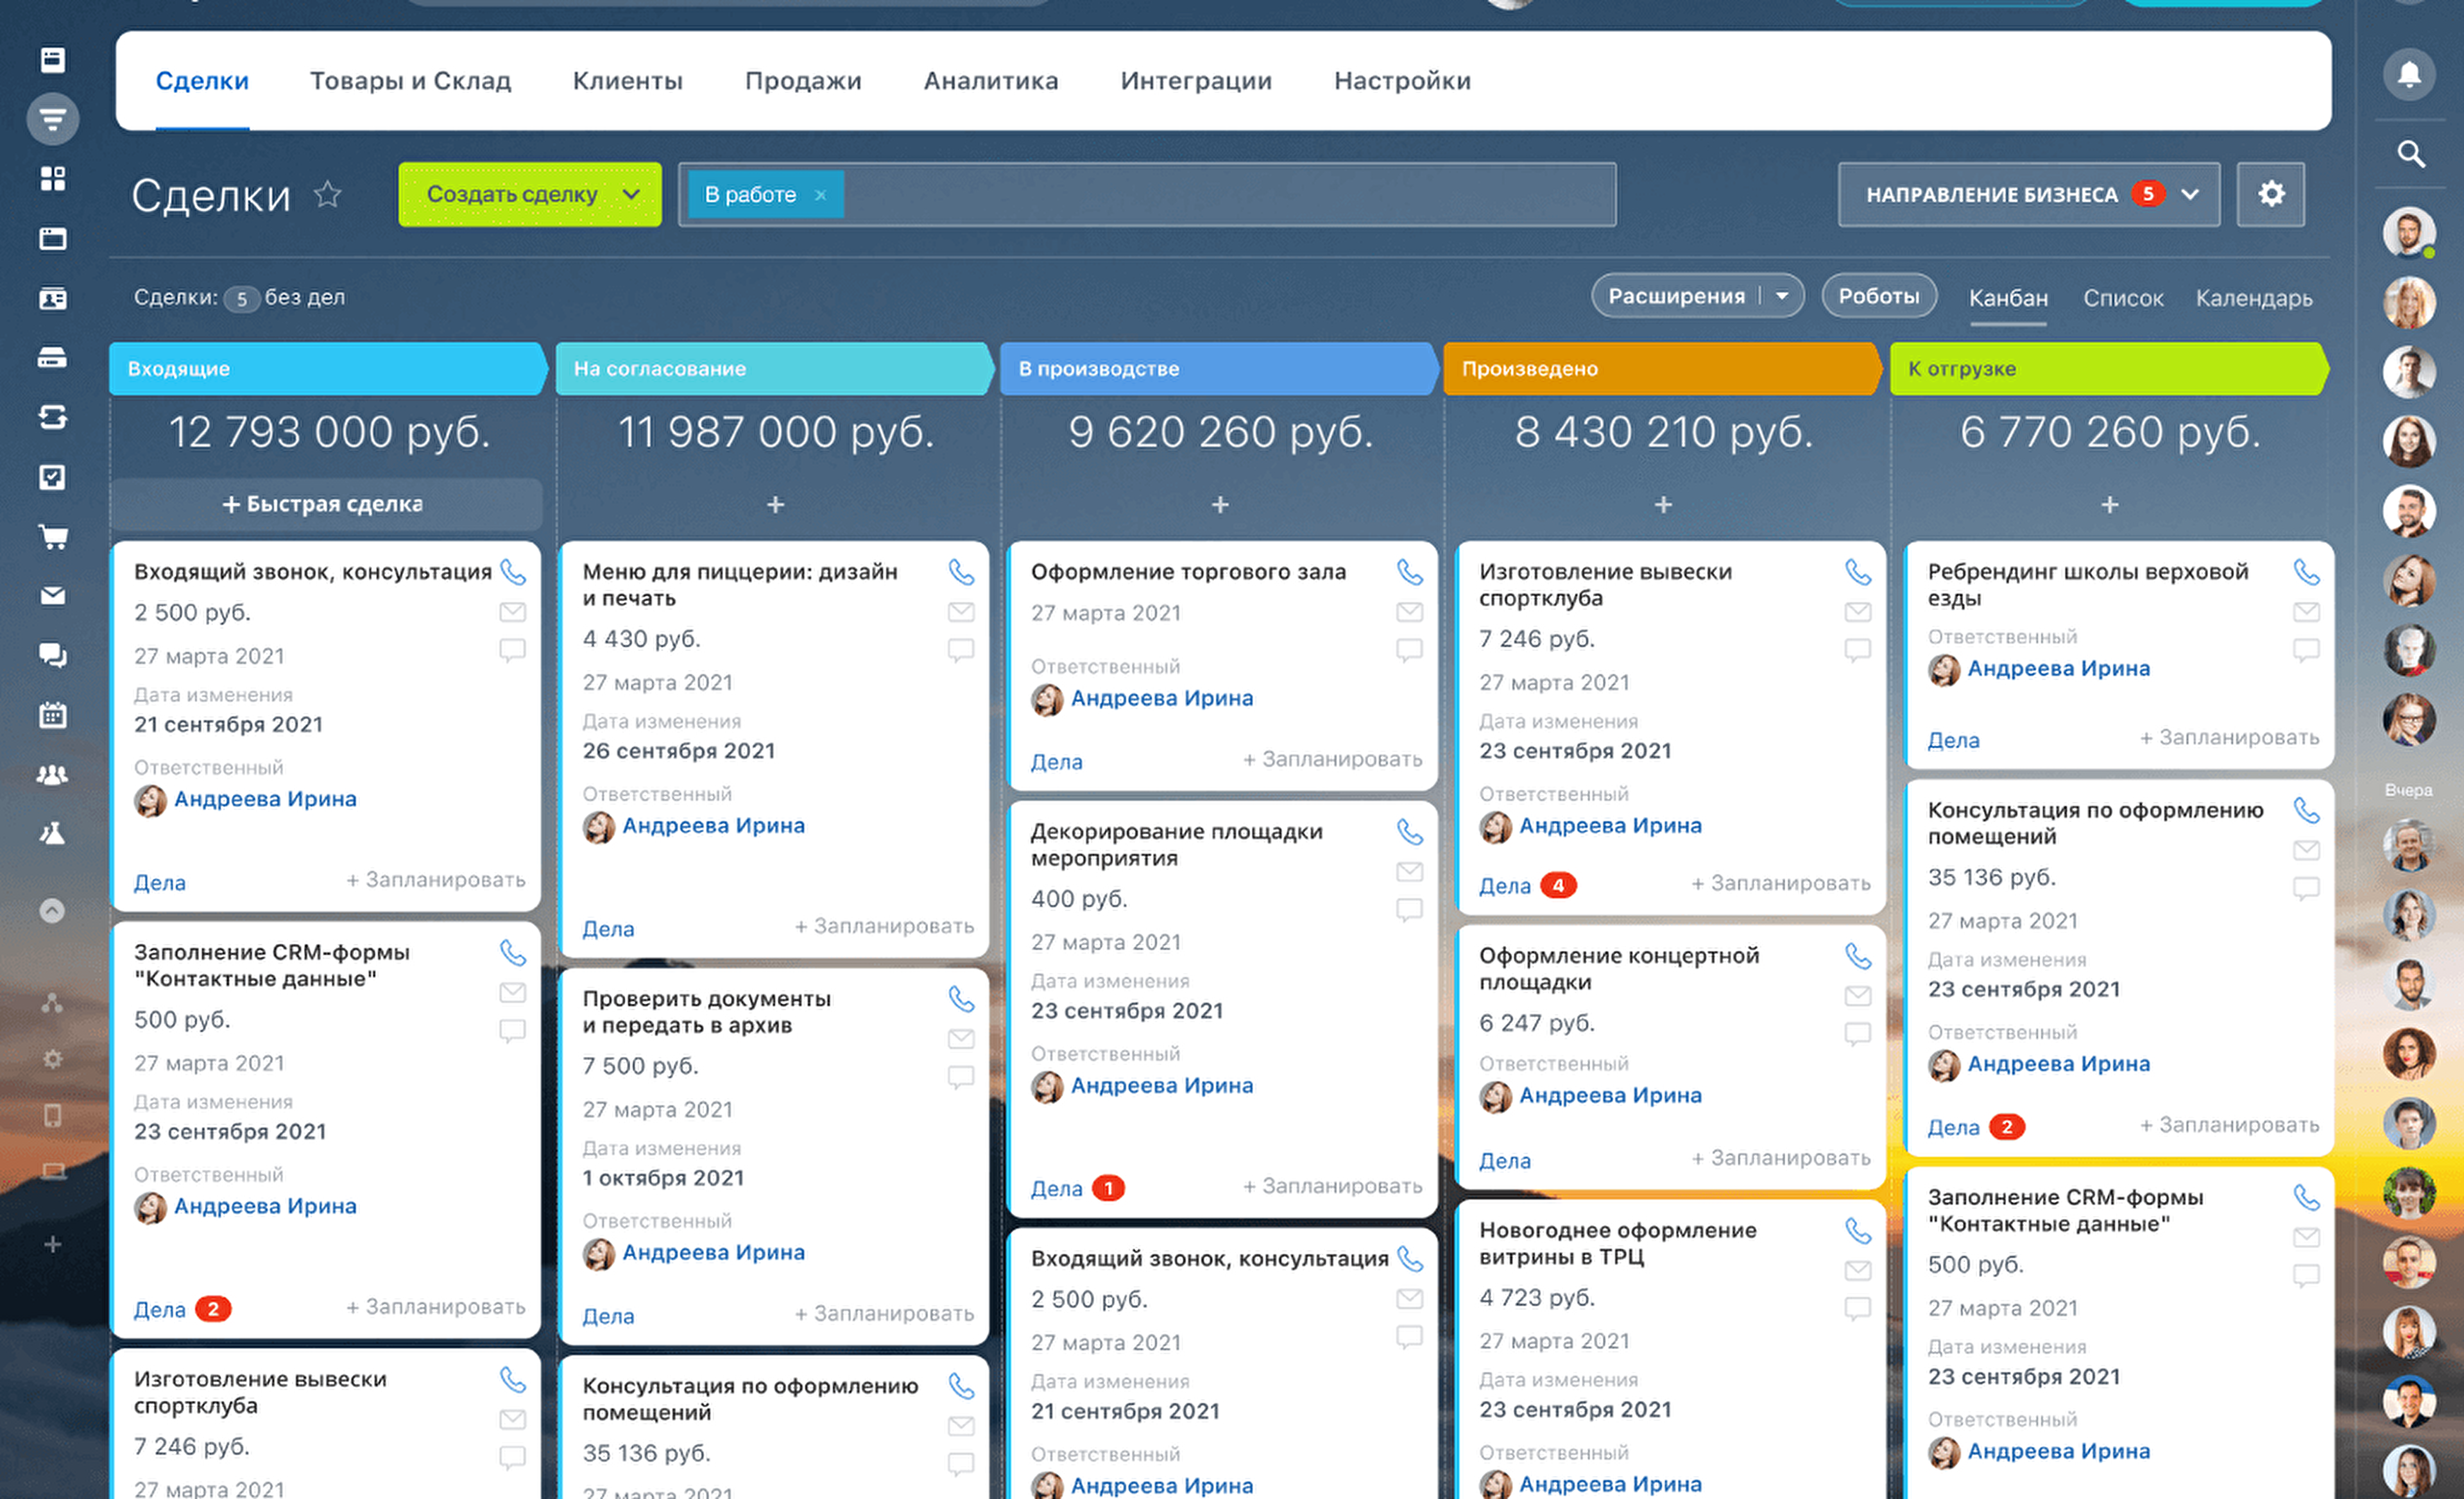Click Произведено stage header
Image resolution: width=2464 pixels, height=1499 pixels.
coord(1663,368)
